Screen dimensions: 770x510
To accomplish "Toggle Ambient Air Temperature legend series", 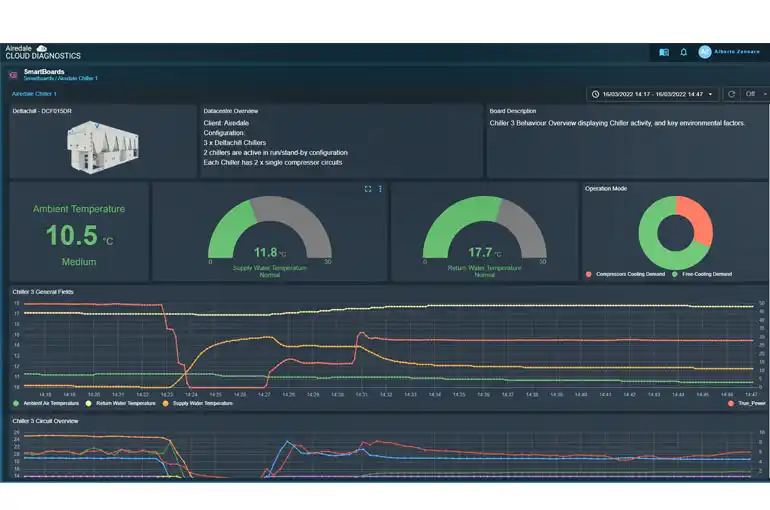I will click(44, 403).
